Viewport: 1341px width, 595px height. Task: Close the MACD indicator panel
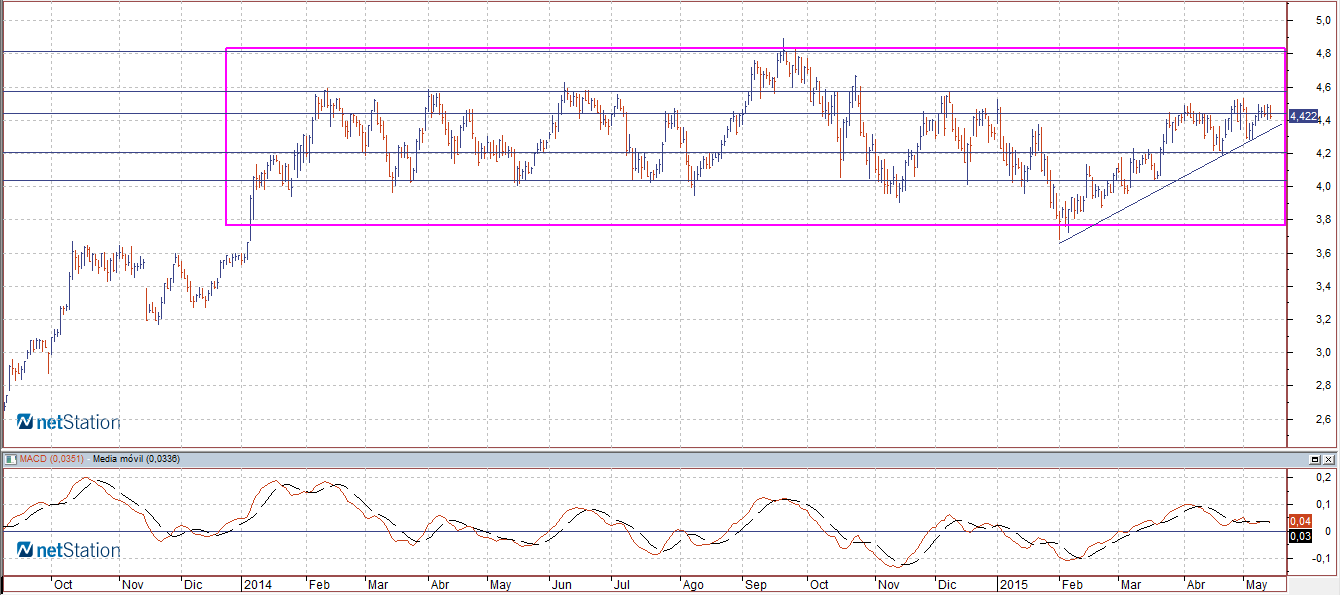tap(1329, 459)
